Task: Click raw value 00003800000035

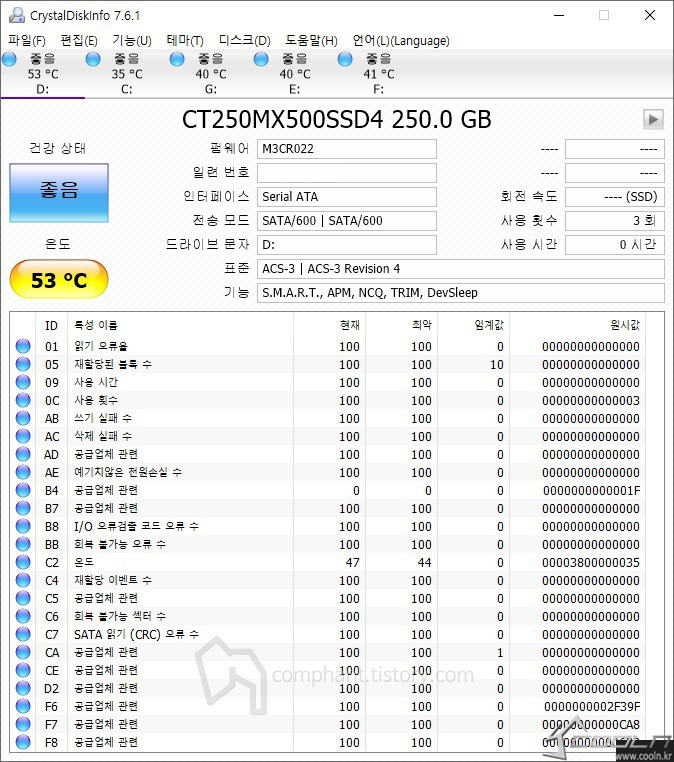Action: (x=591, y=562)
